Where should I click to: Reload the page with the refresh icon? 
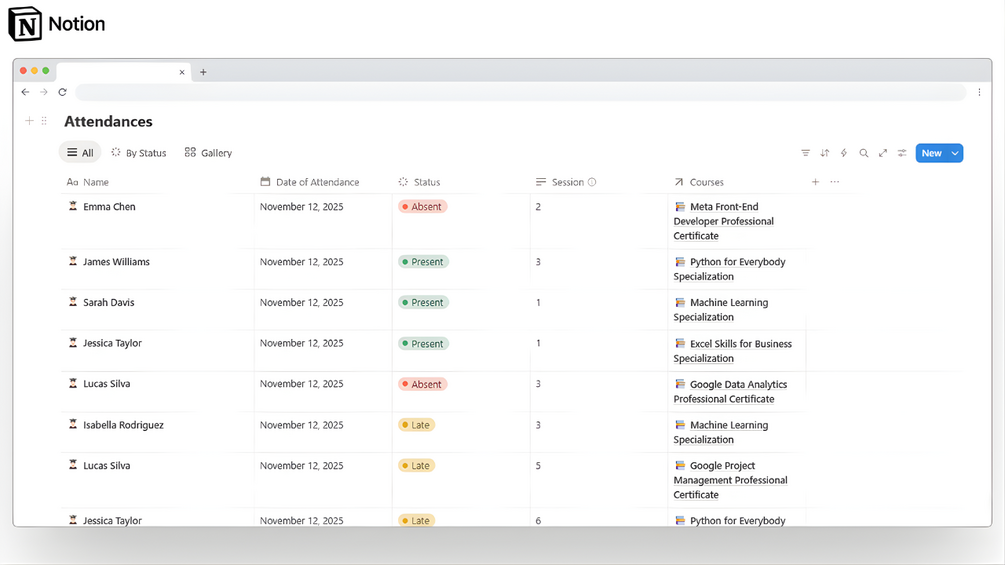pyautogui.click(x=62, y=92)
